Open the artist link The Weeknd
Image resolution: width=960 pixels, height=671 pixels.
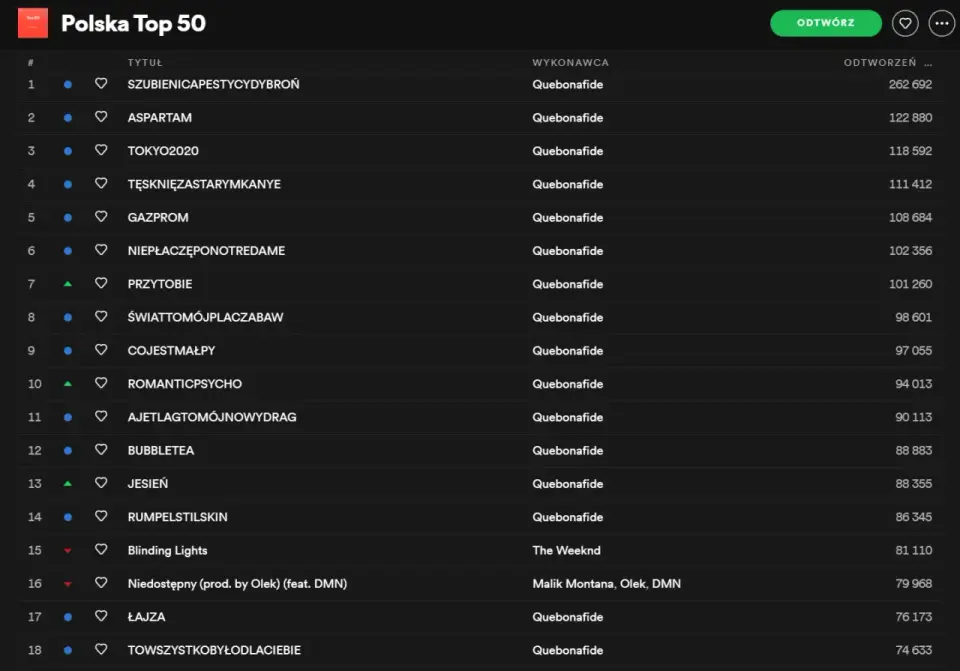566,550
